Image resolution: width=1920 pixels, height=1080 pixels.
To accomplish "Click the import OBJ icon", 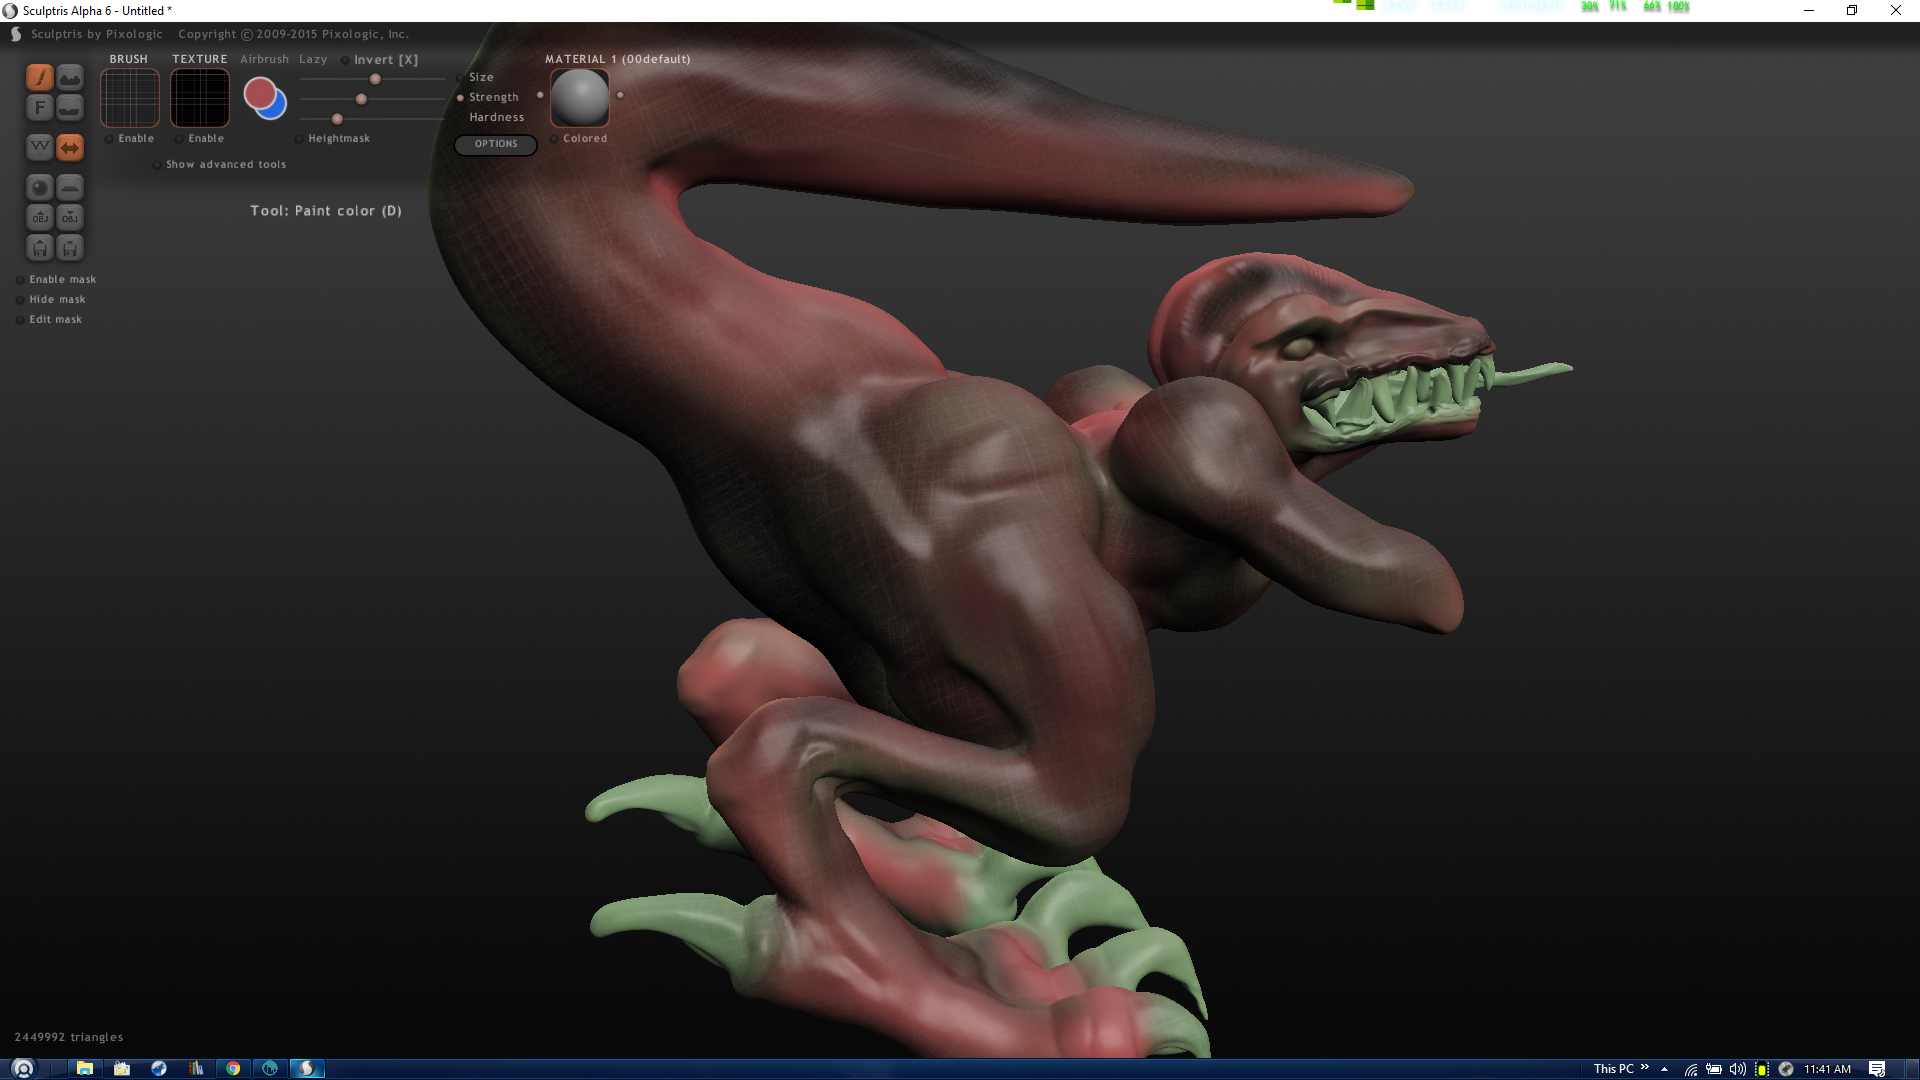I will [x=40, y=217].
